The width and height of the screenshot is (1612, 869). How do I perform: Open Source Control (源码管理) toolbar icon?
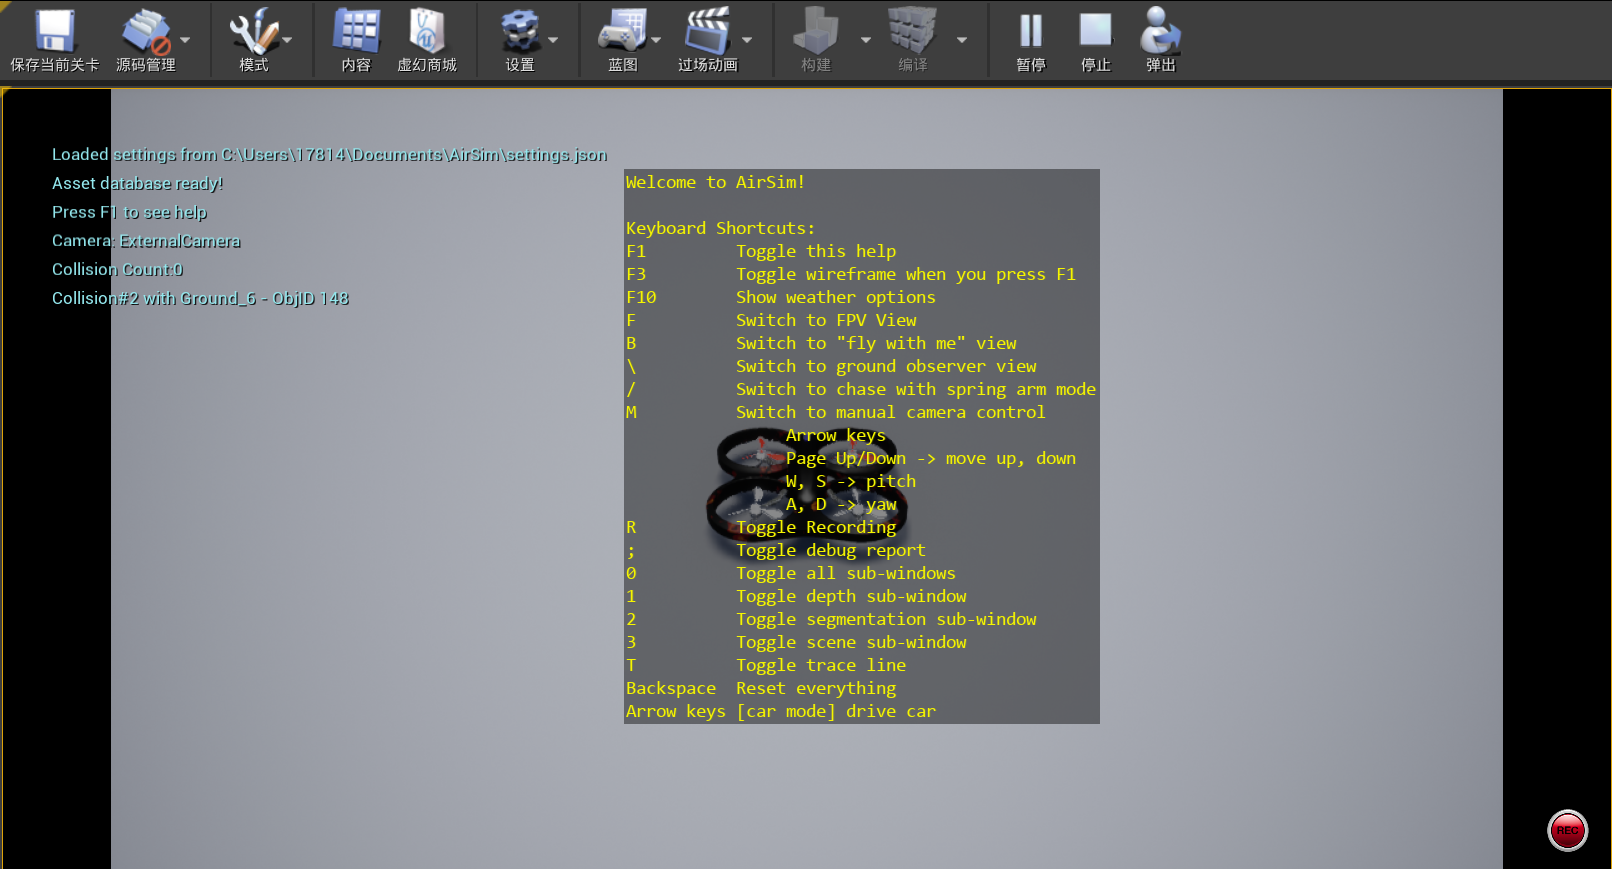(146, 32)
